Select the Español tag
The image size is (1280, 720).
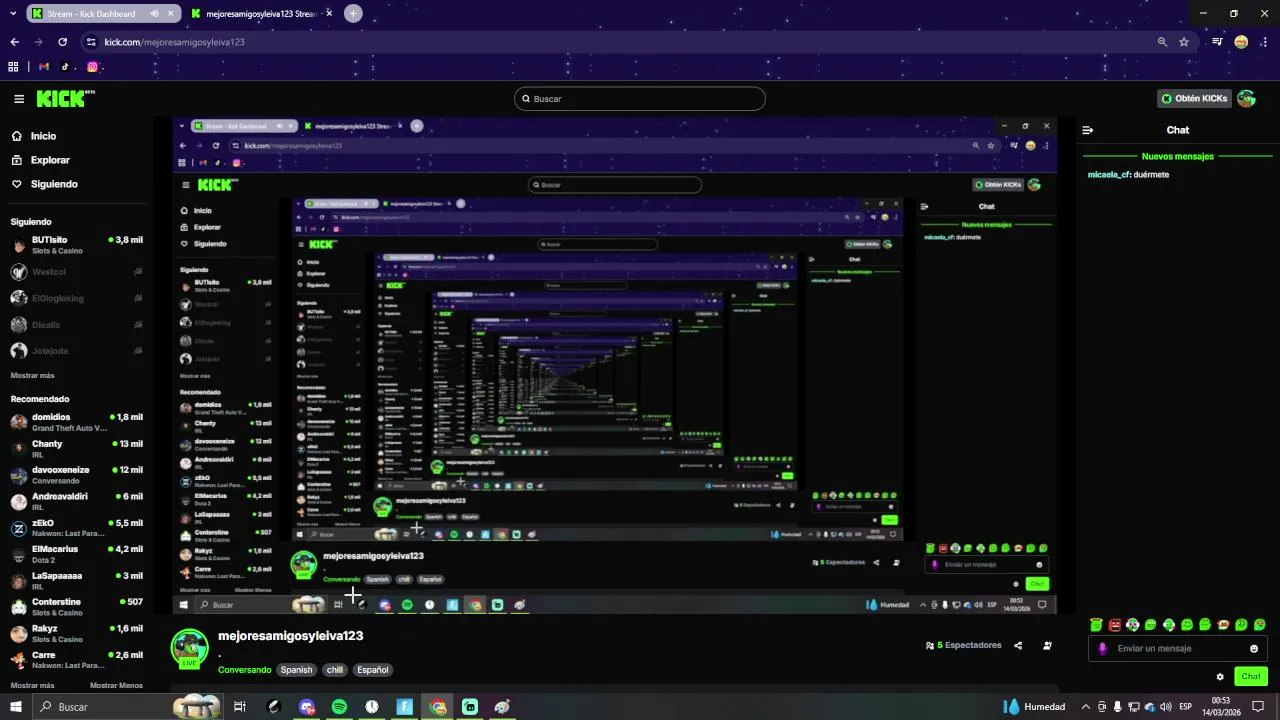(x=373, y=670)
